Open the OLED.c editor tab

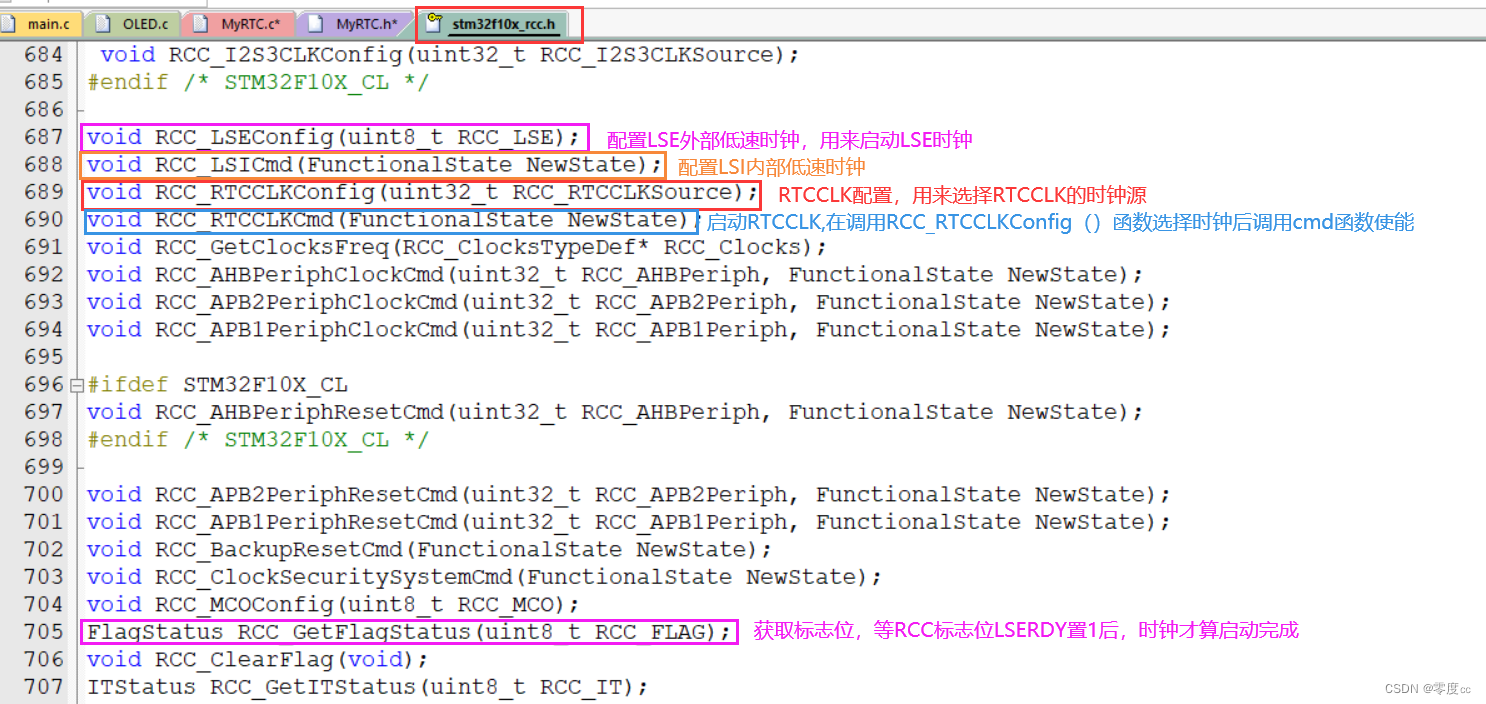(x=133, y=22)
